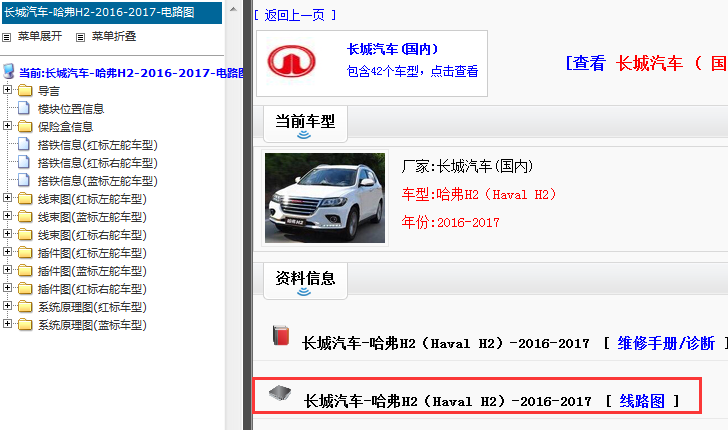728x430 pixels.
Task: Open 模块位置信息 tree item
Action: click(71, 109)
